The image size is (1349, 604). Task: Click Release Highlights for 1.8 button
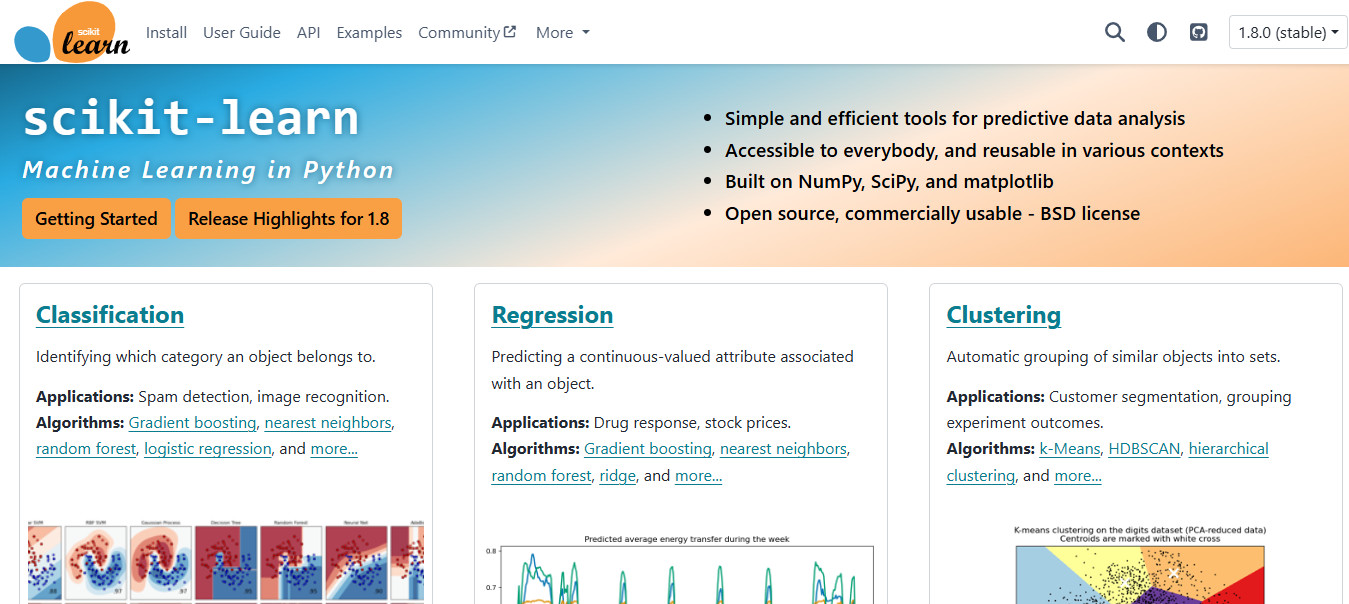[288, 218]
